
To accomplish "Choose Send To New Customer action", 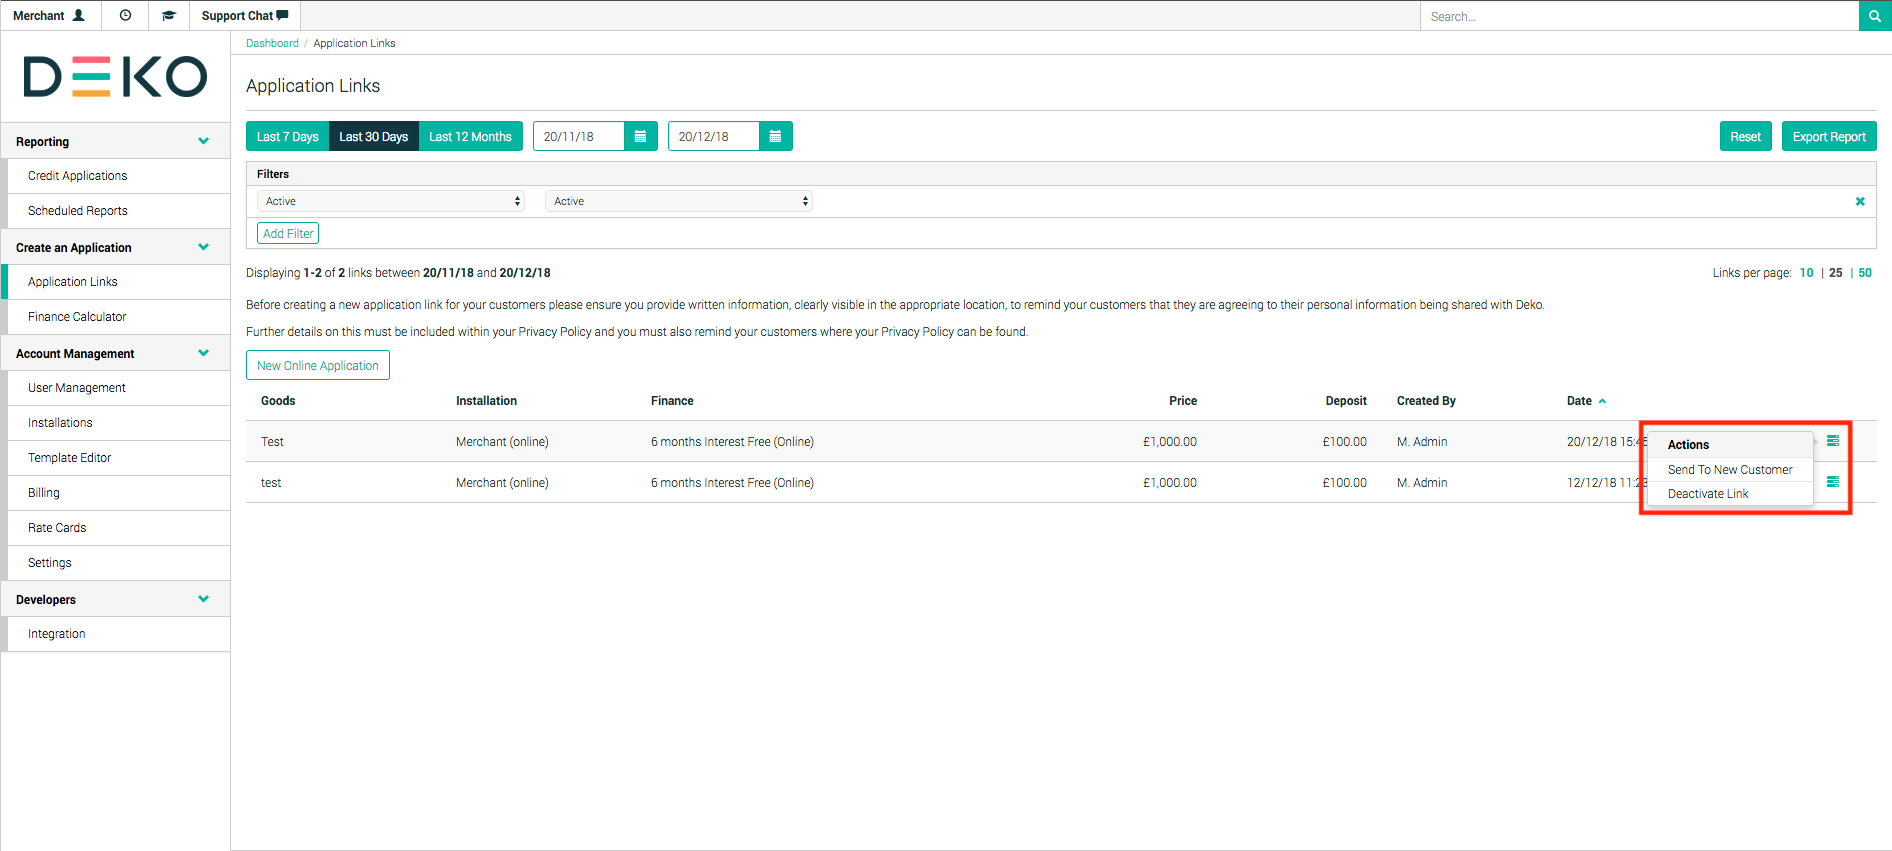I will [x=1730, y=469].
